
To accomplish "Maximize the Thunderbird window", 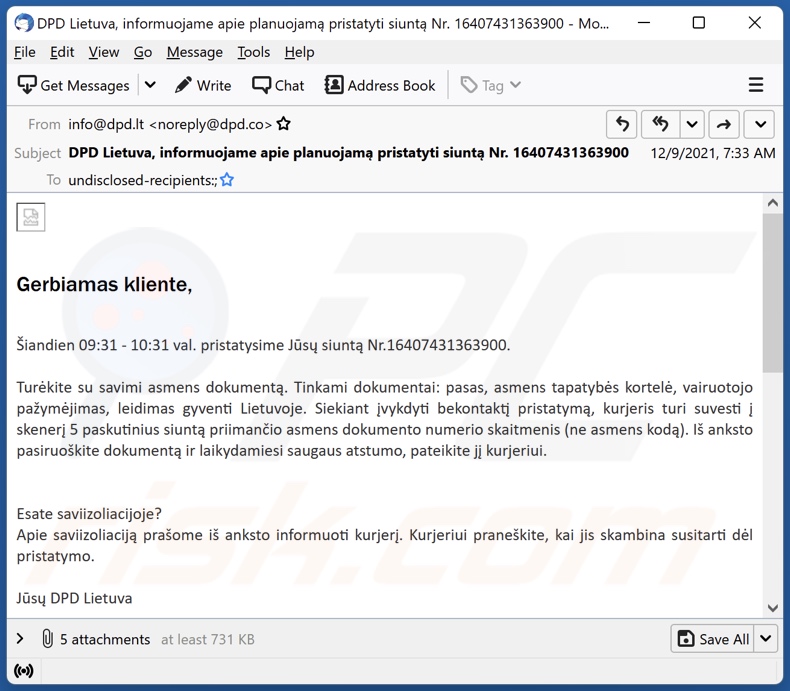I will pos(699,23).
